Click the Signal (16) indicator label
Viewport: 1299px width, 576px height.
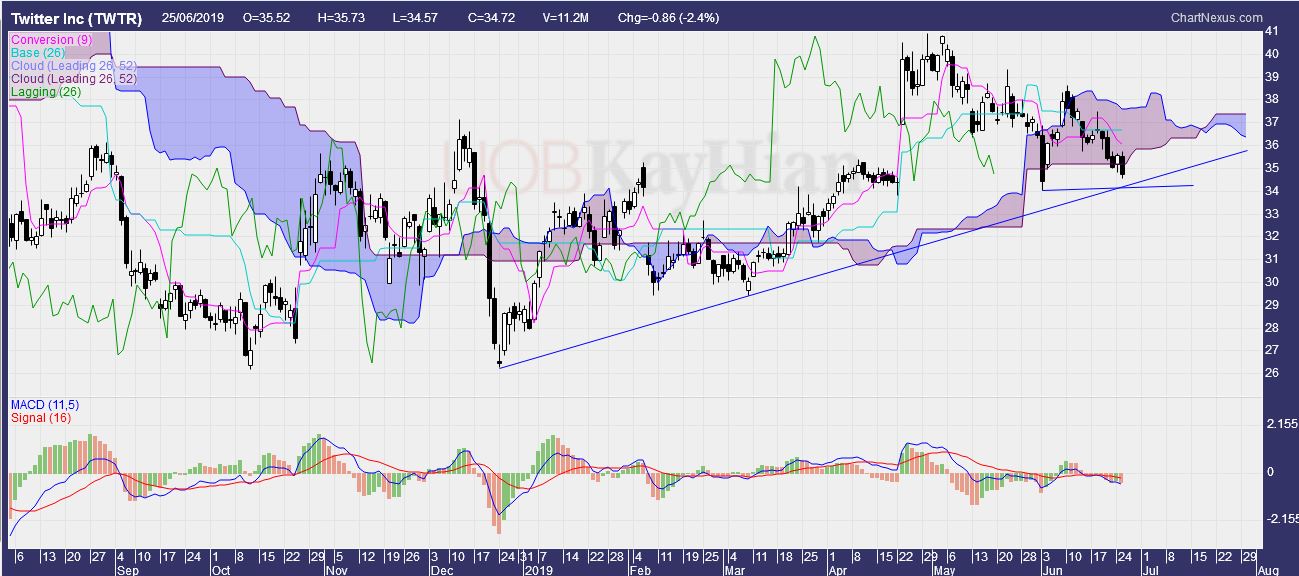coord(39,417)
